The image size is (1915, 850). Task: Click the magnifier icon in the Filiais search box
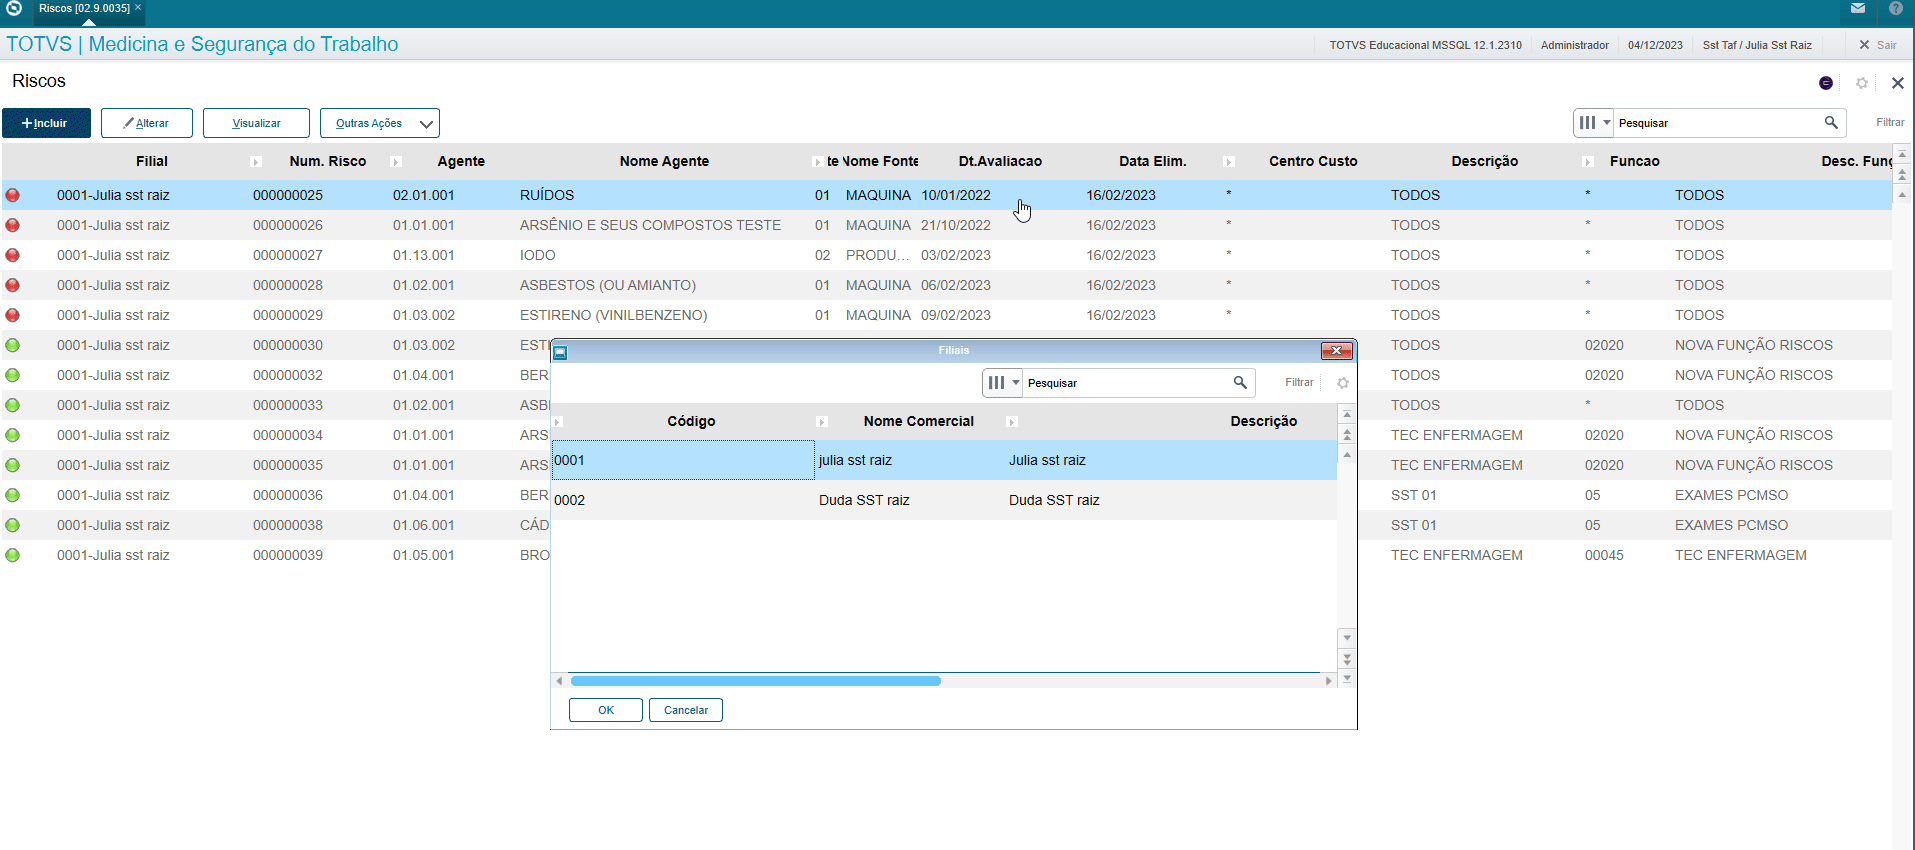tap(1240, 382)
